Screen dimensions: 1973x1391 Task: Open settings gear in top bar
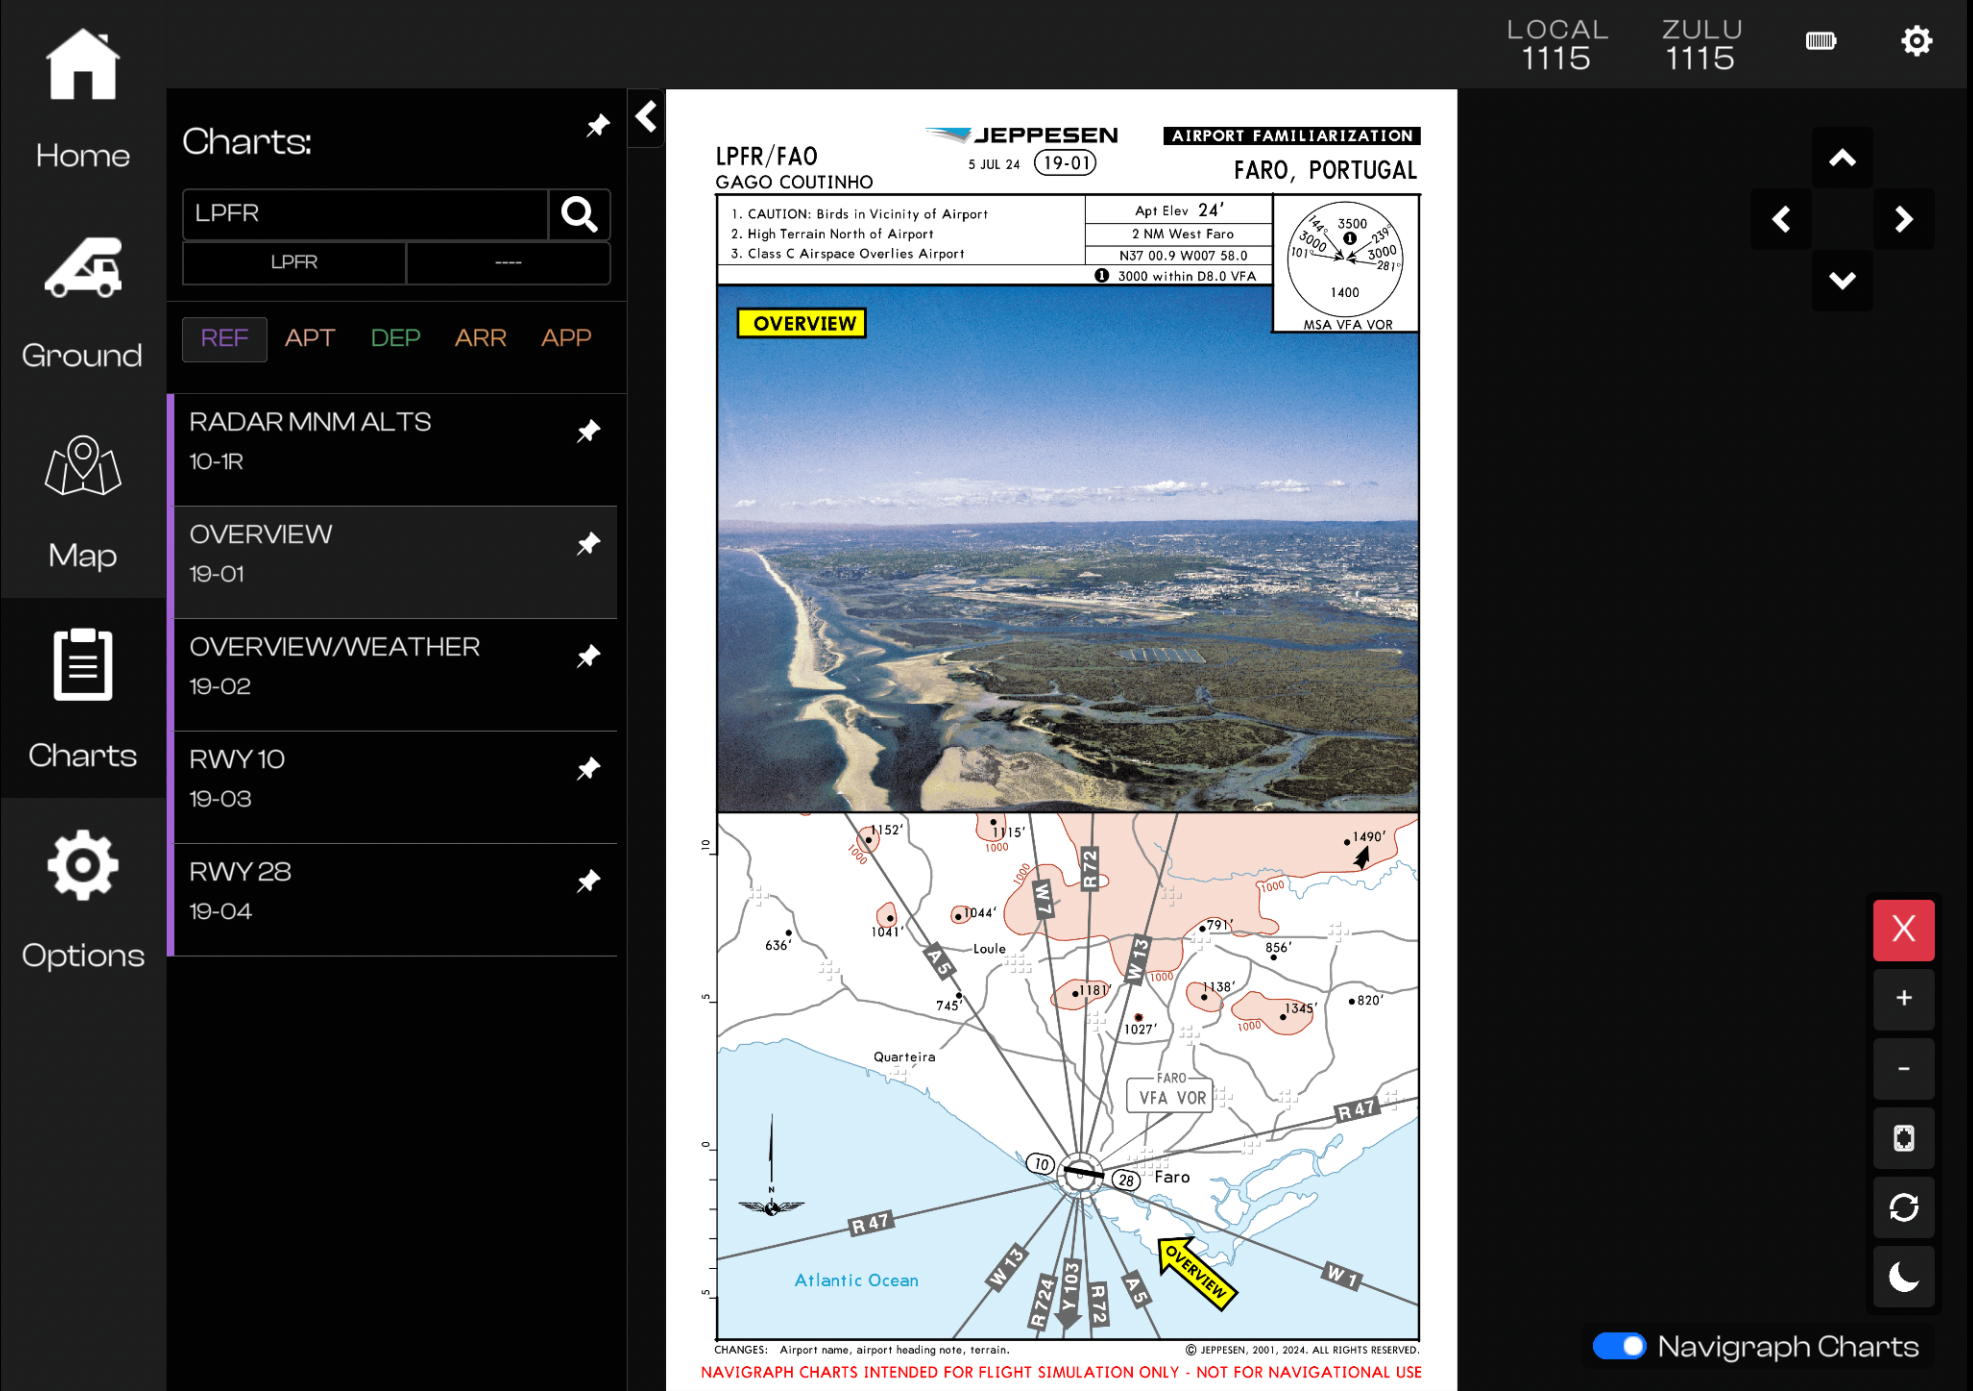(x=1916, y=42)
